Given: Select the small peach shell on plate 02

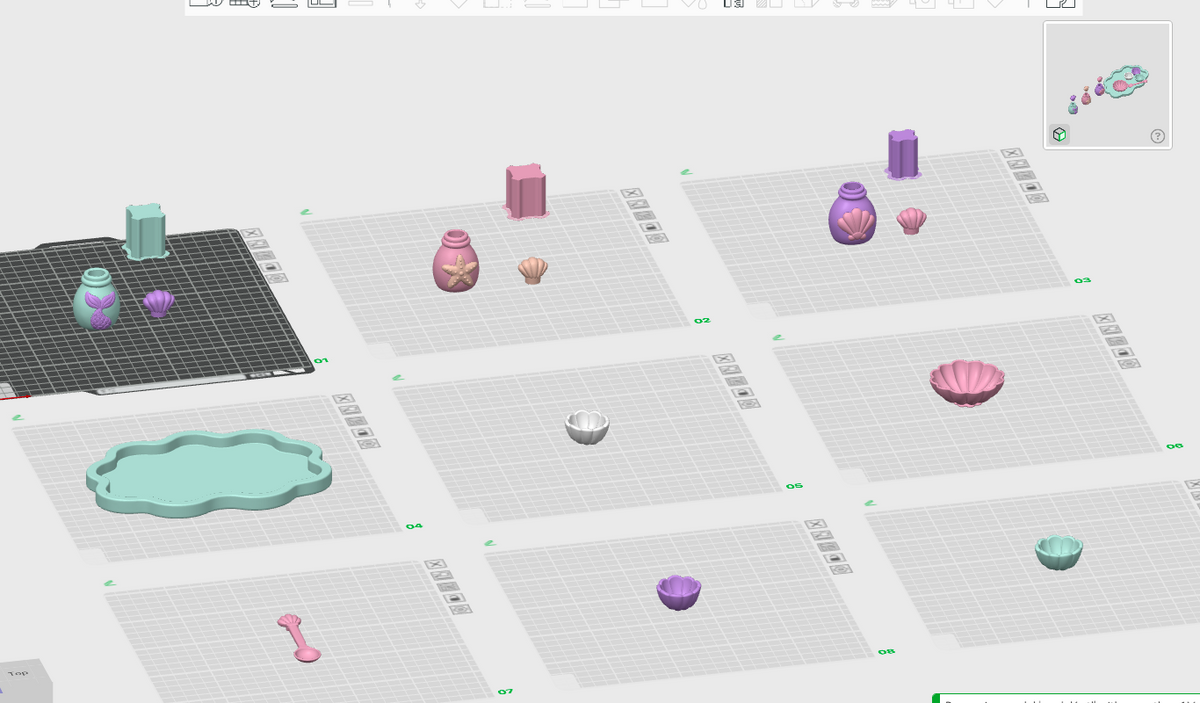Looking at the screenshot, I should [x=533, y=270].
